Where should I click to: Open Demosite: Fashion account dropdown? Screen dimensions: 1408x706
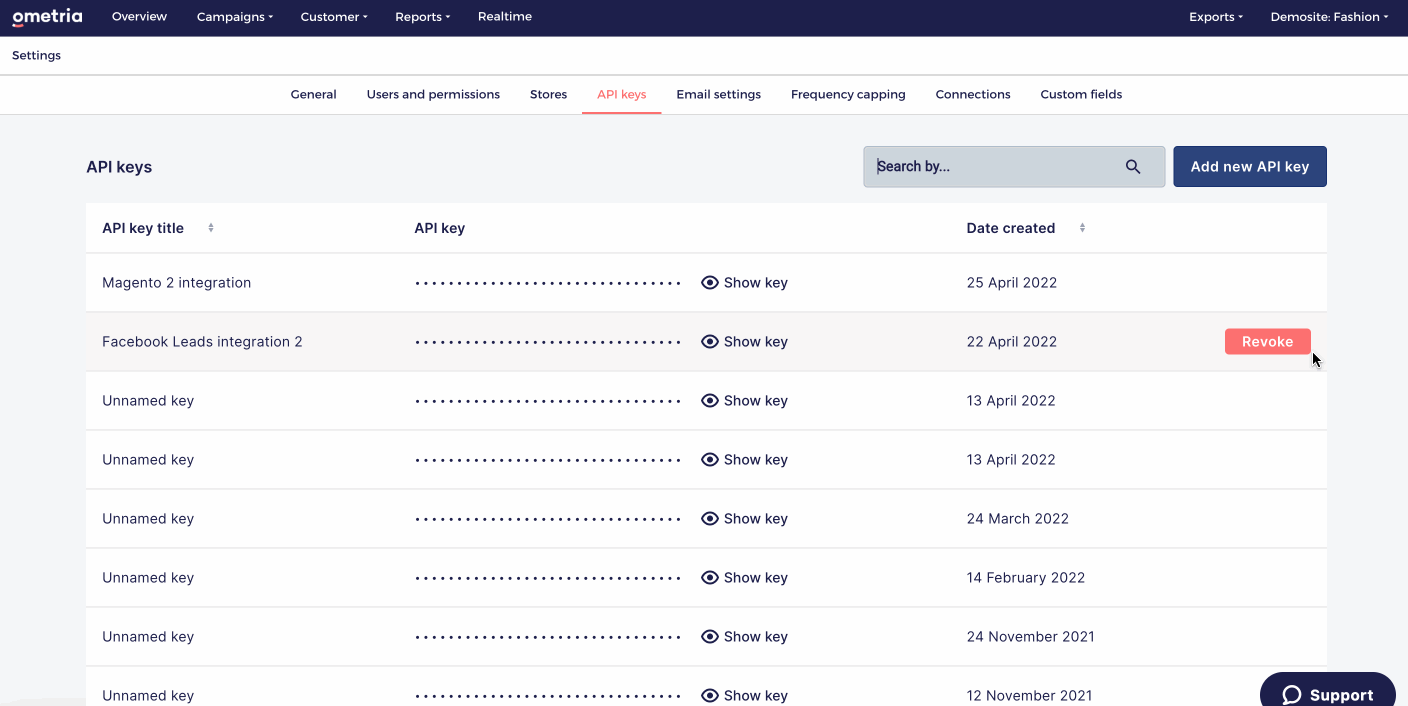point(1329,17)
